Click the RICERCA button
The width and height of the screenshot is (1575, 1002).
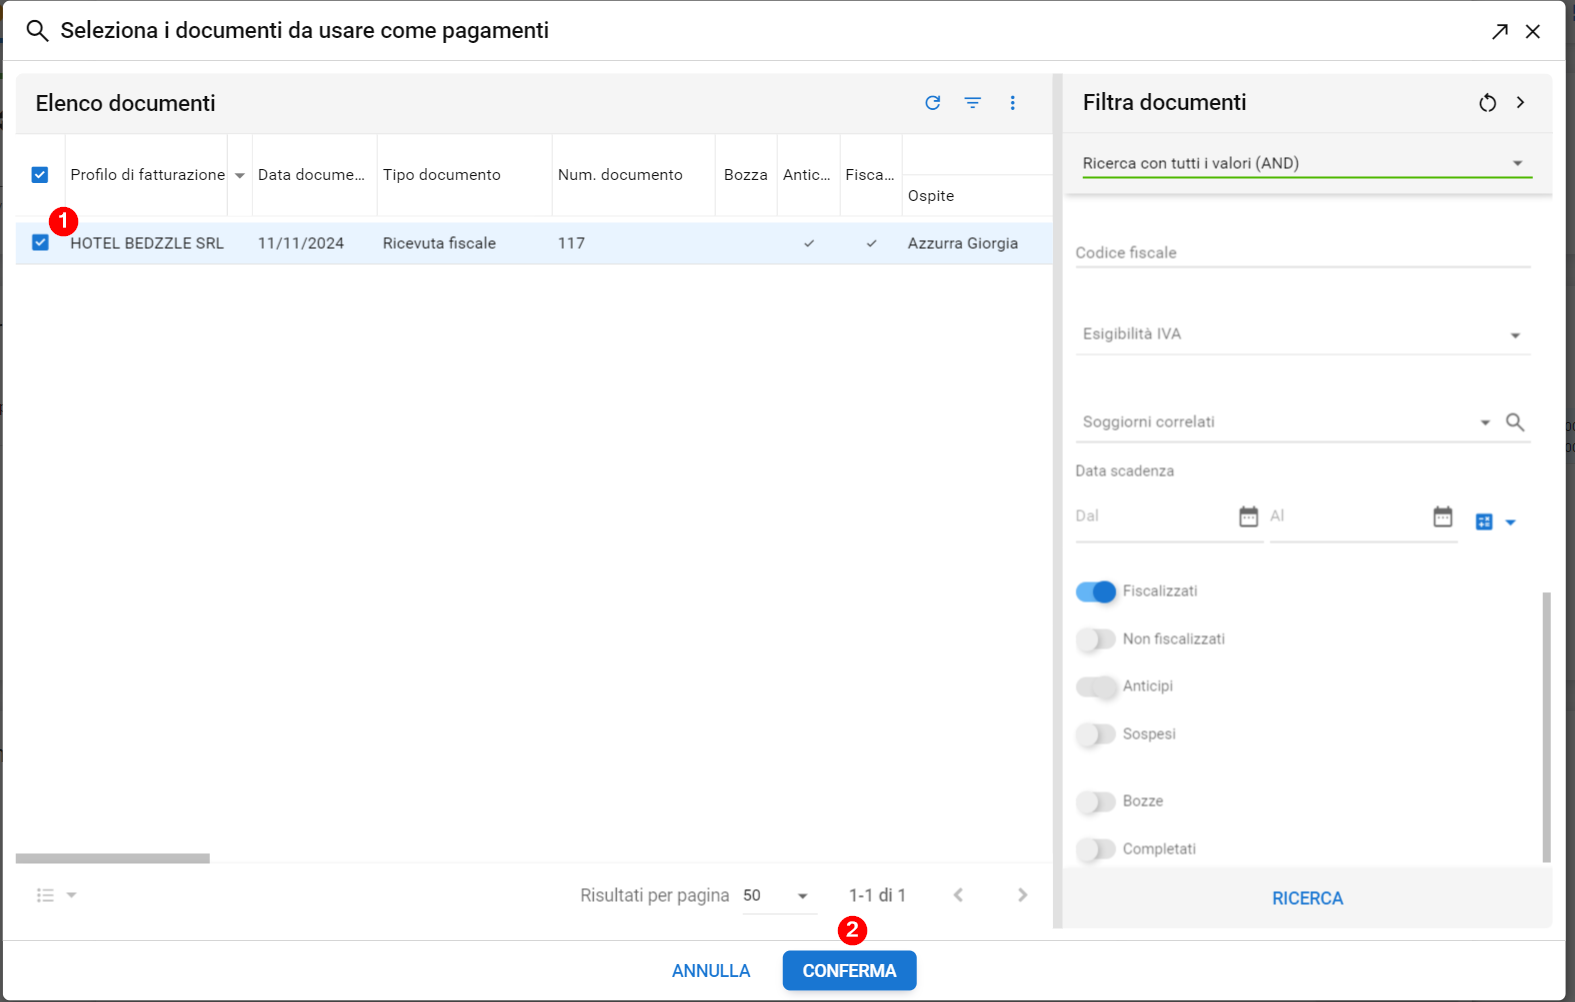pos(1307,898)
